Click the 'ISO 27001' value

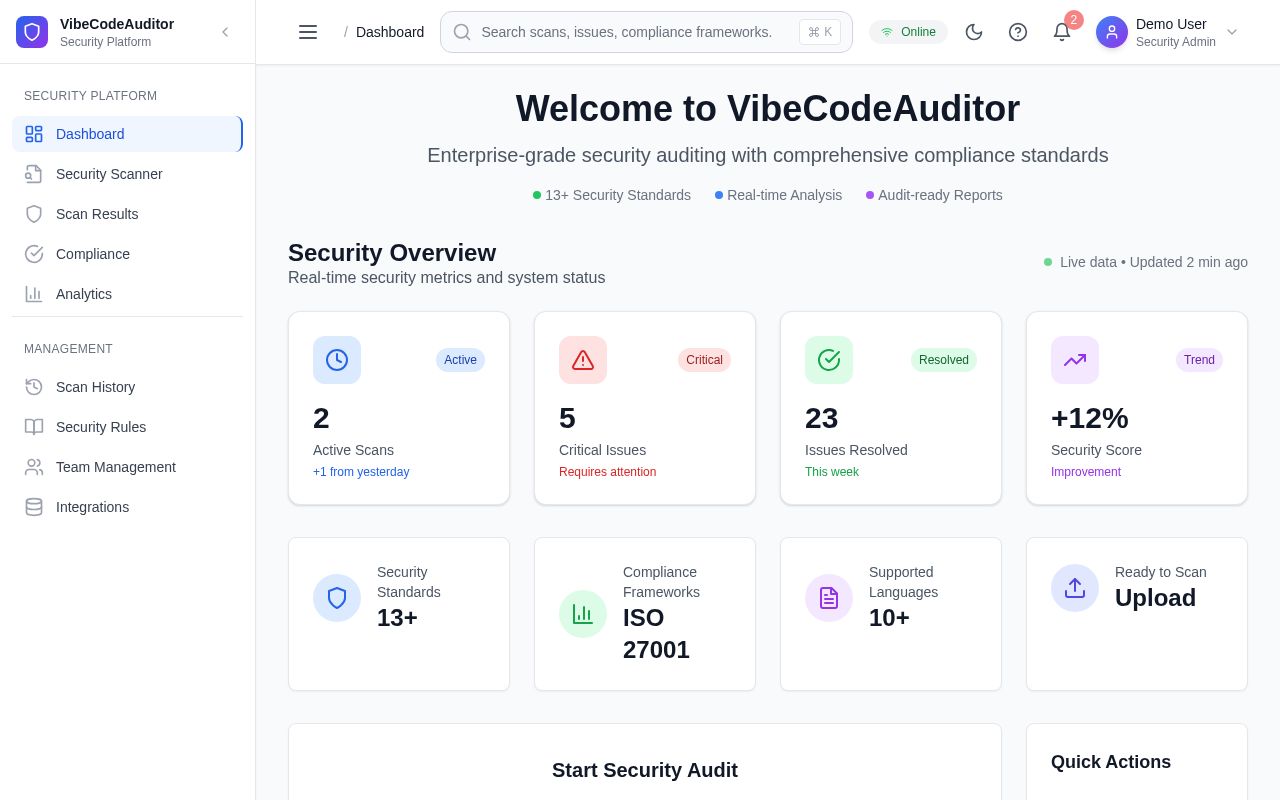656,634
